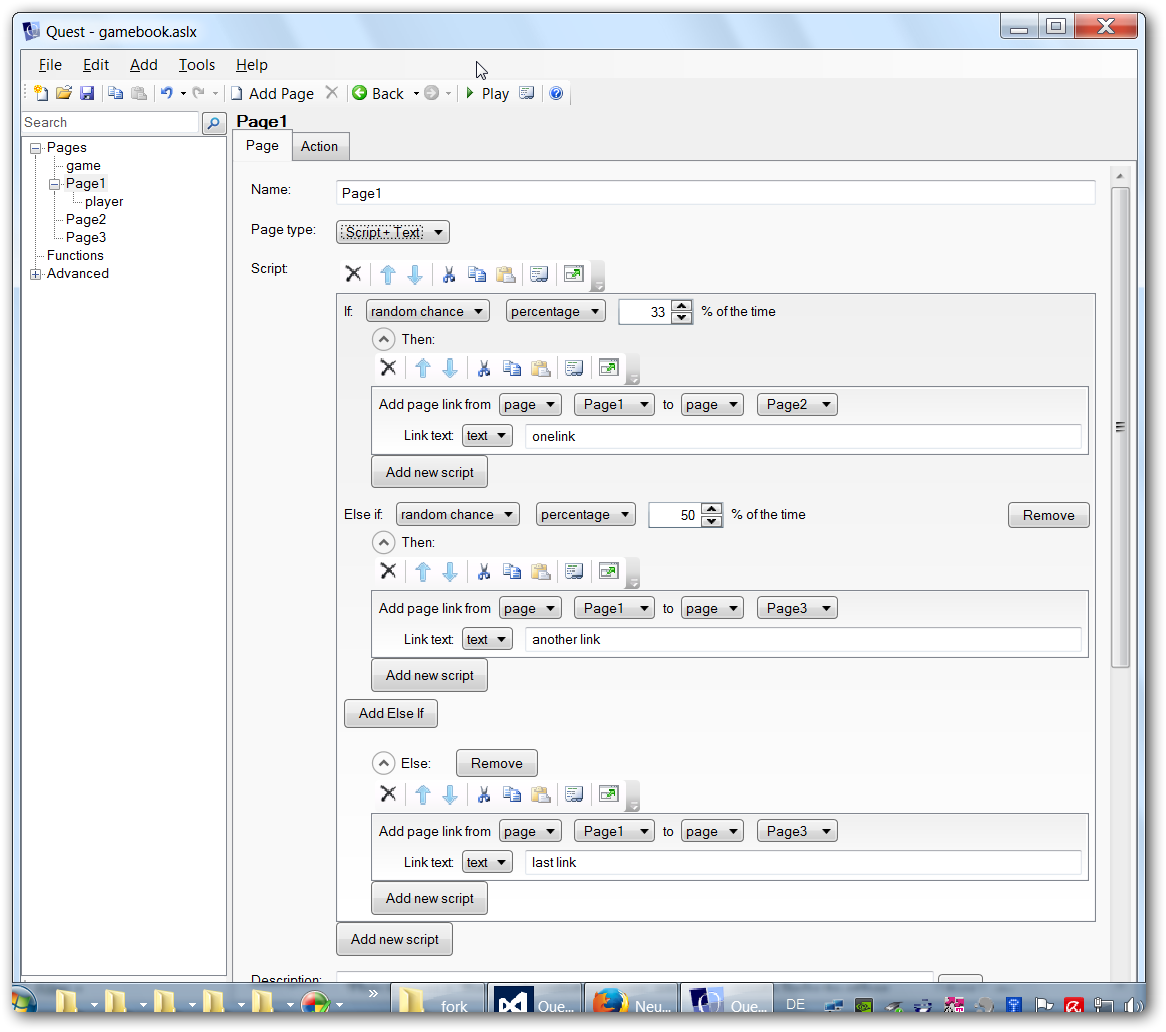Copy icon in main toolbar

click(x=115, y=93)
